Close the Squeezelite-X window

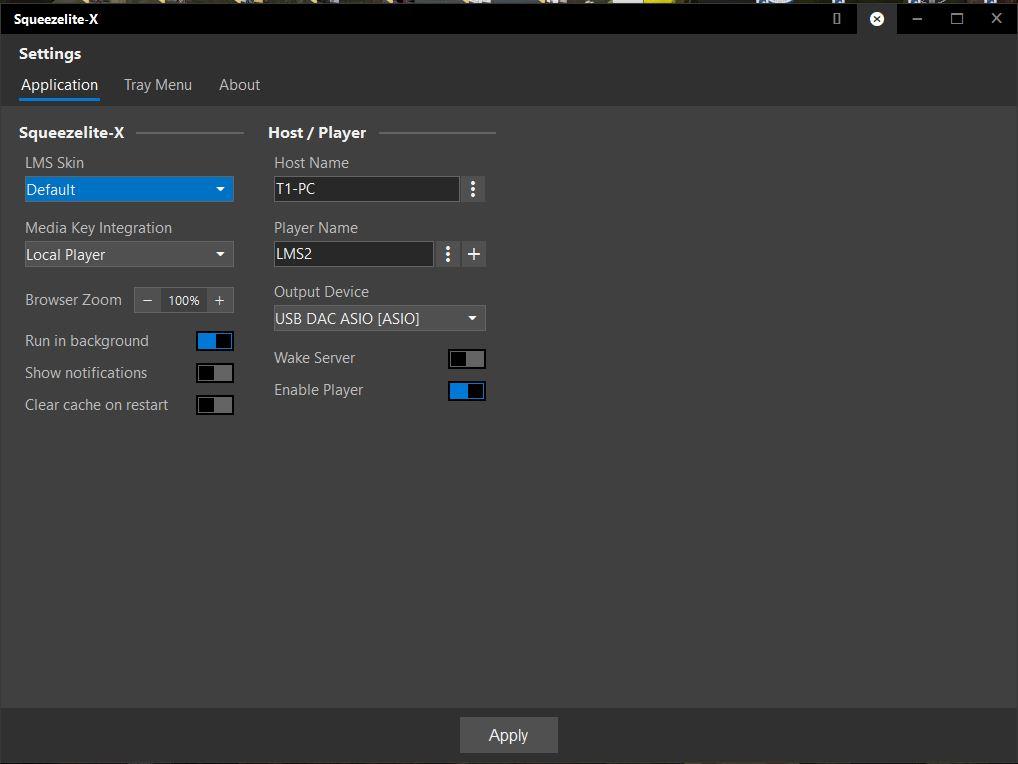coord(997,19)
